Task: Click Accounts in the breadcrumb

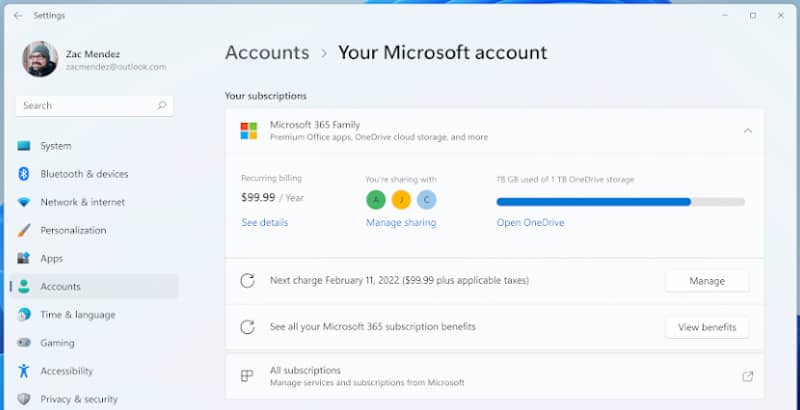Action: [x=267, y=53]
